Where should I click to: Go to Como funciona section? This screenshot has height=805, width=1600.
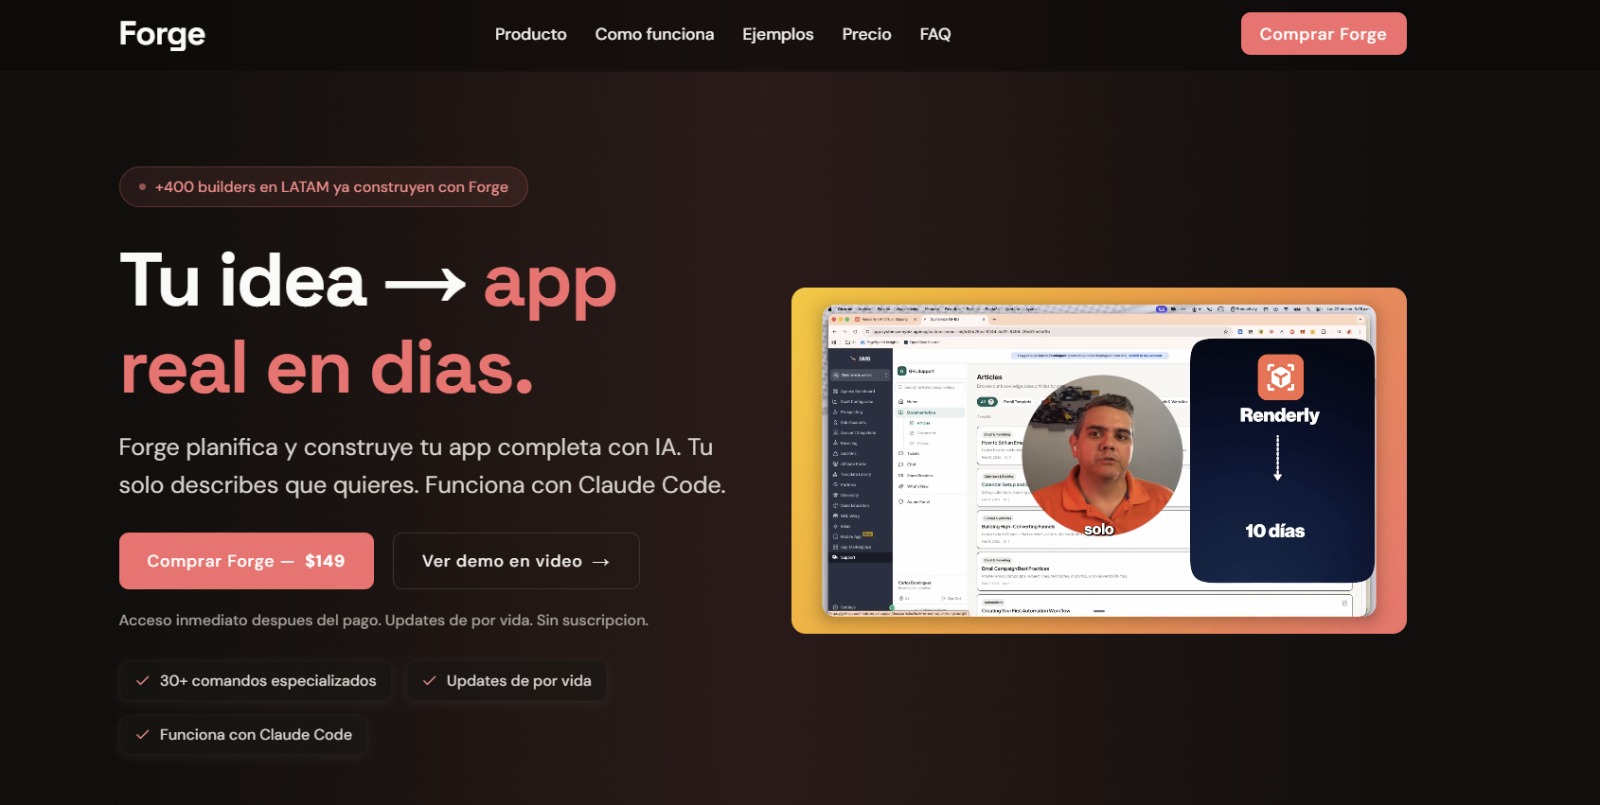pyautogui.click(x=655, y=34)
